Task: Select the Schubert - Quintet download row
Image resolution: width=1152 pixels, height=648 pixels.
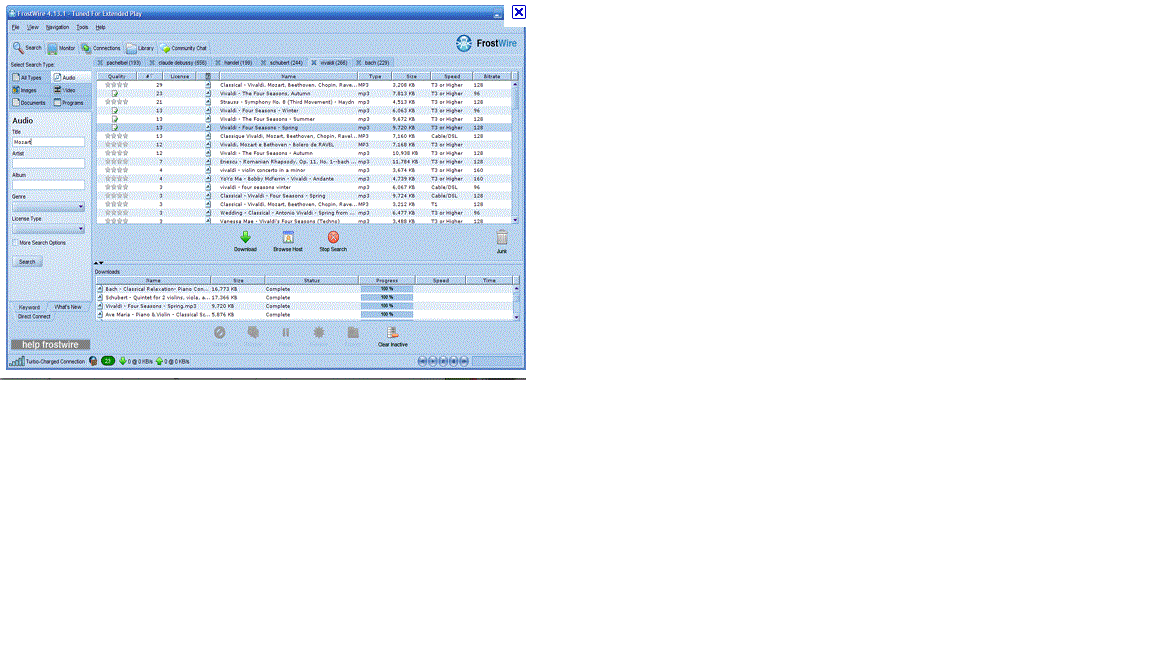Action: tap(305, 298)
